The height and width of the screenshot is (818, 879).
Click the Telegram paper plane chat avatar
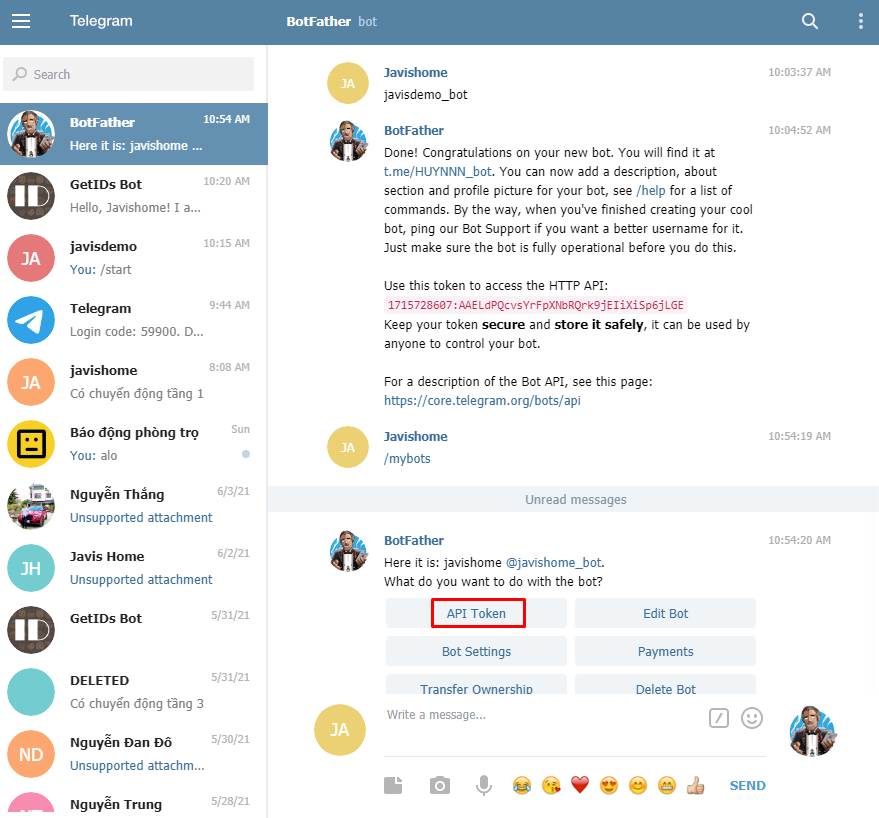coord(31,320)
